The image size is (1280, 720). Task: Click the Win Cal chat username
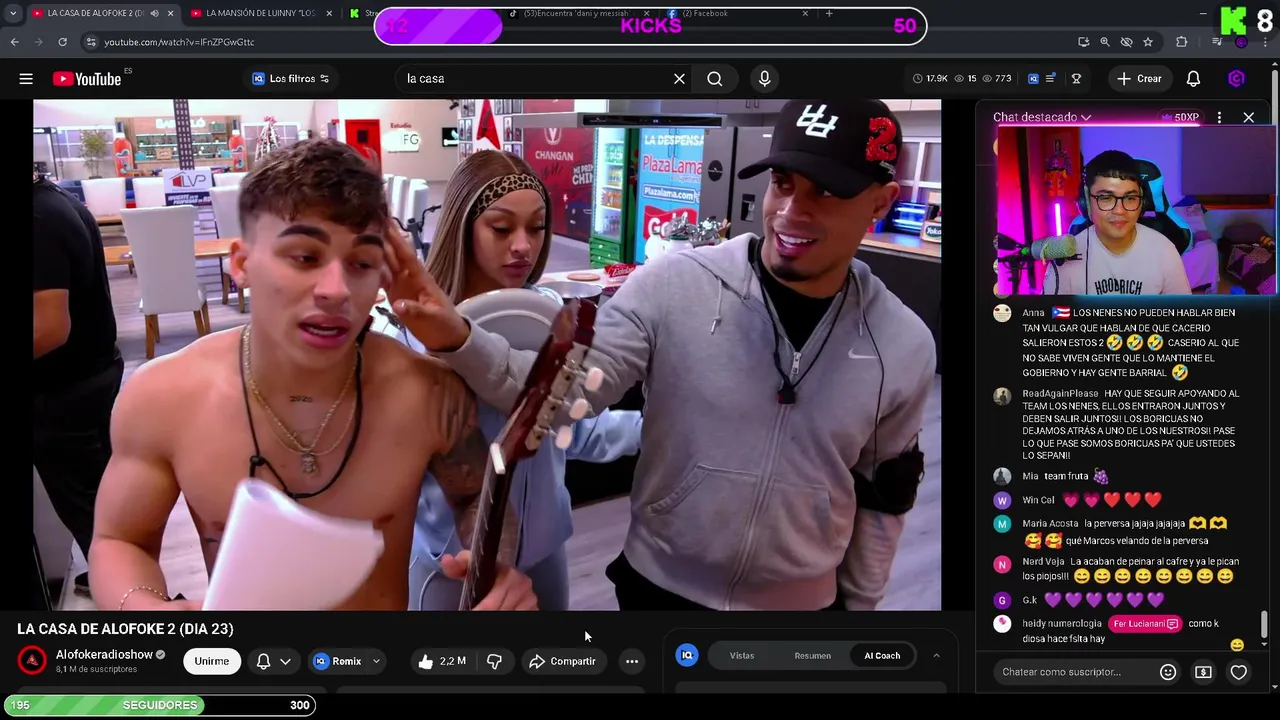pyautogui.click(x=1038, y=500)
